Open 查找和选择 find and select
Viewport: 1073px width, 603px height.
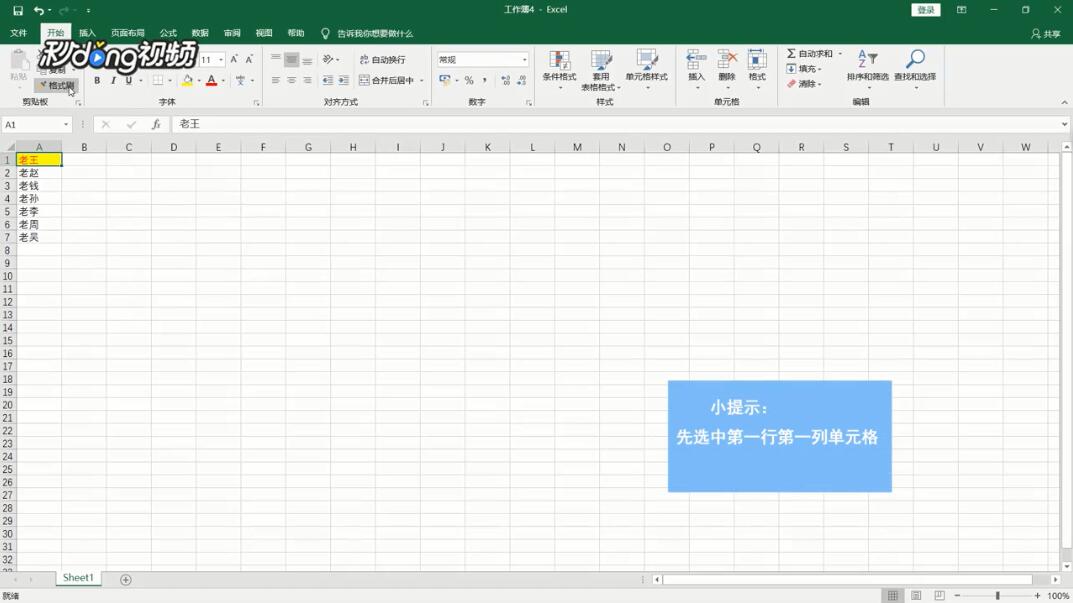(915, 68)
